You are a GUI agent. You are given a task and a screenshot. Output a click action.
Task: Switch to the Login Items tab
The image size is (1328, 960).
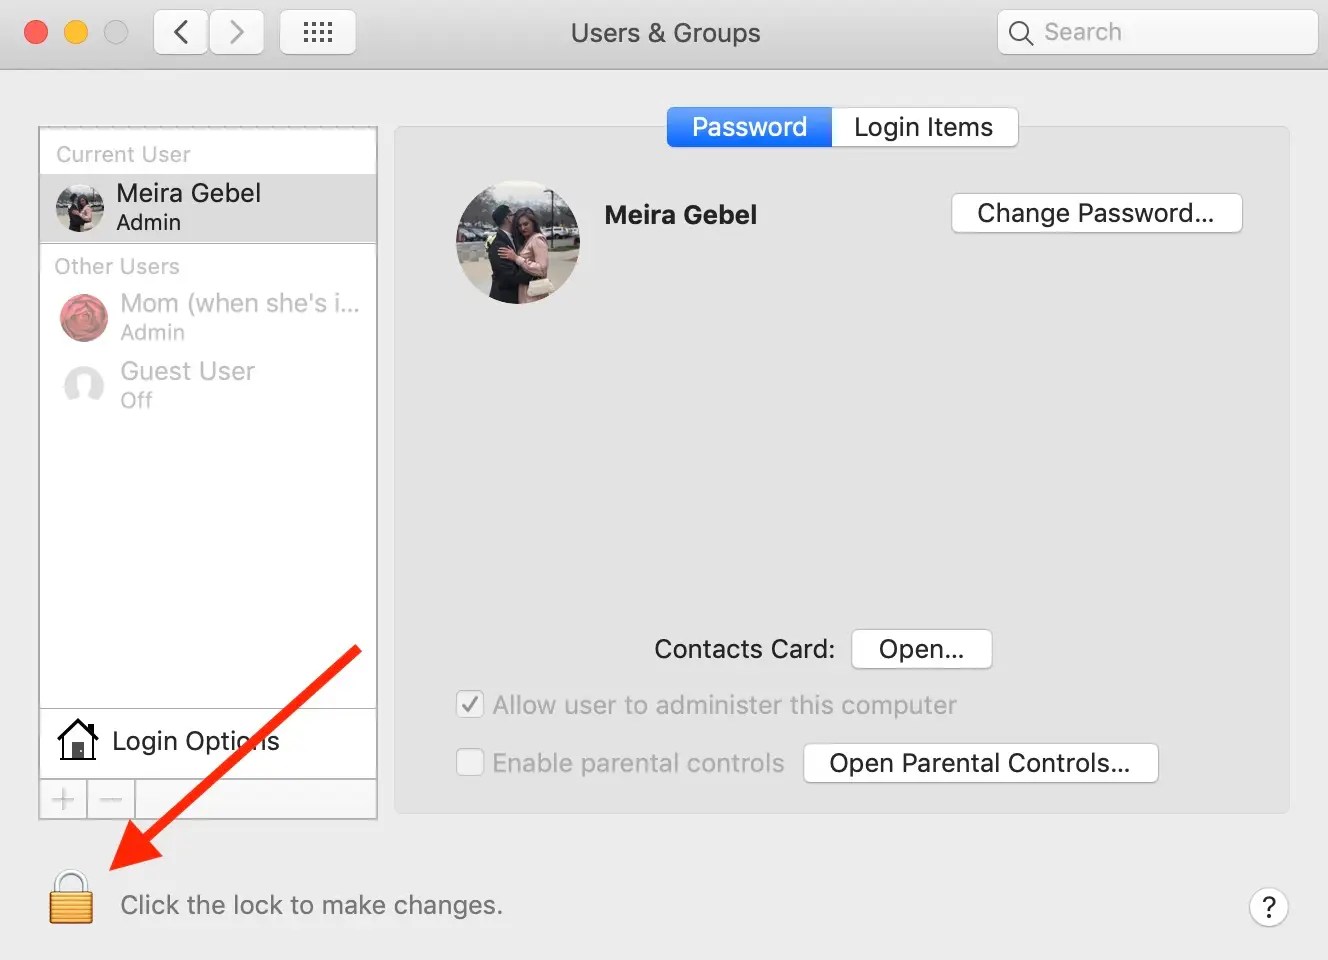tap(924, 127)
